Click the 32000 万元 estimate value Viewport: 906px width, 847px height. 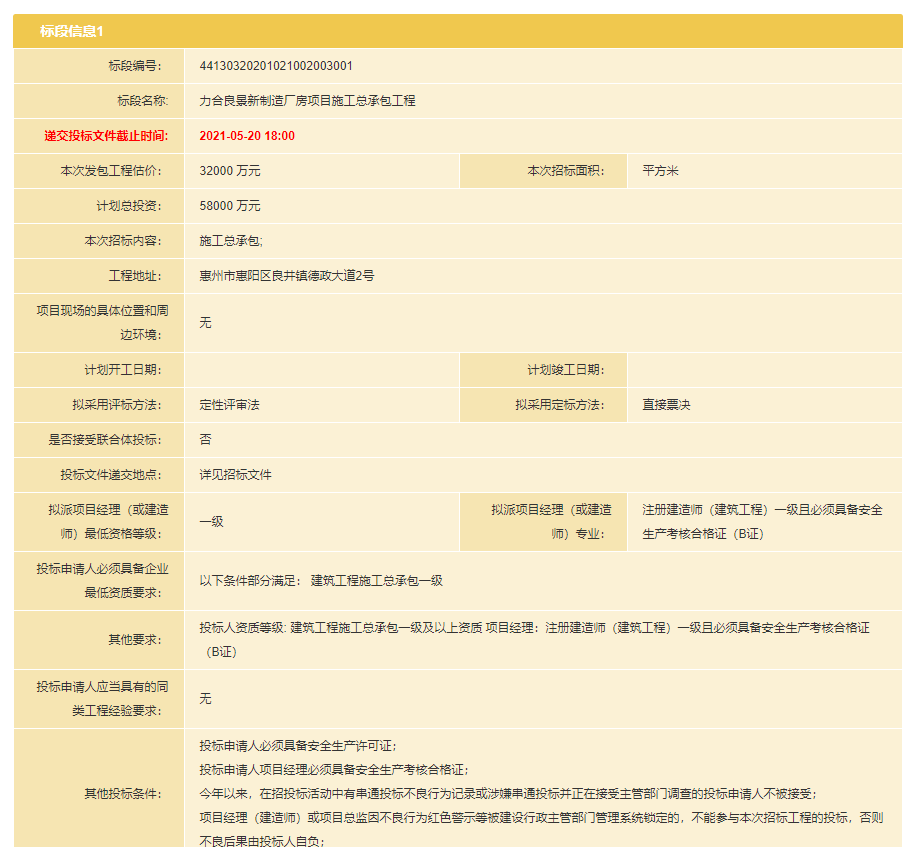click(230, 171)
